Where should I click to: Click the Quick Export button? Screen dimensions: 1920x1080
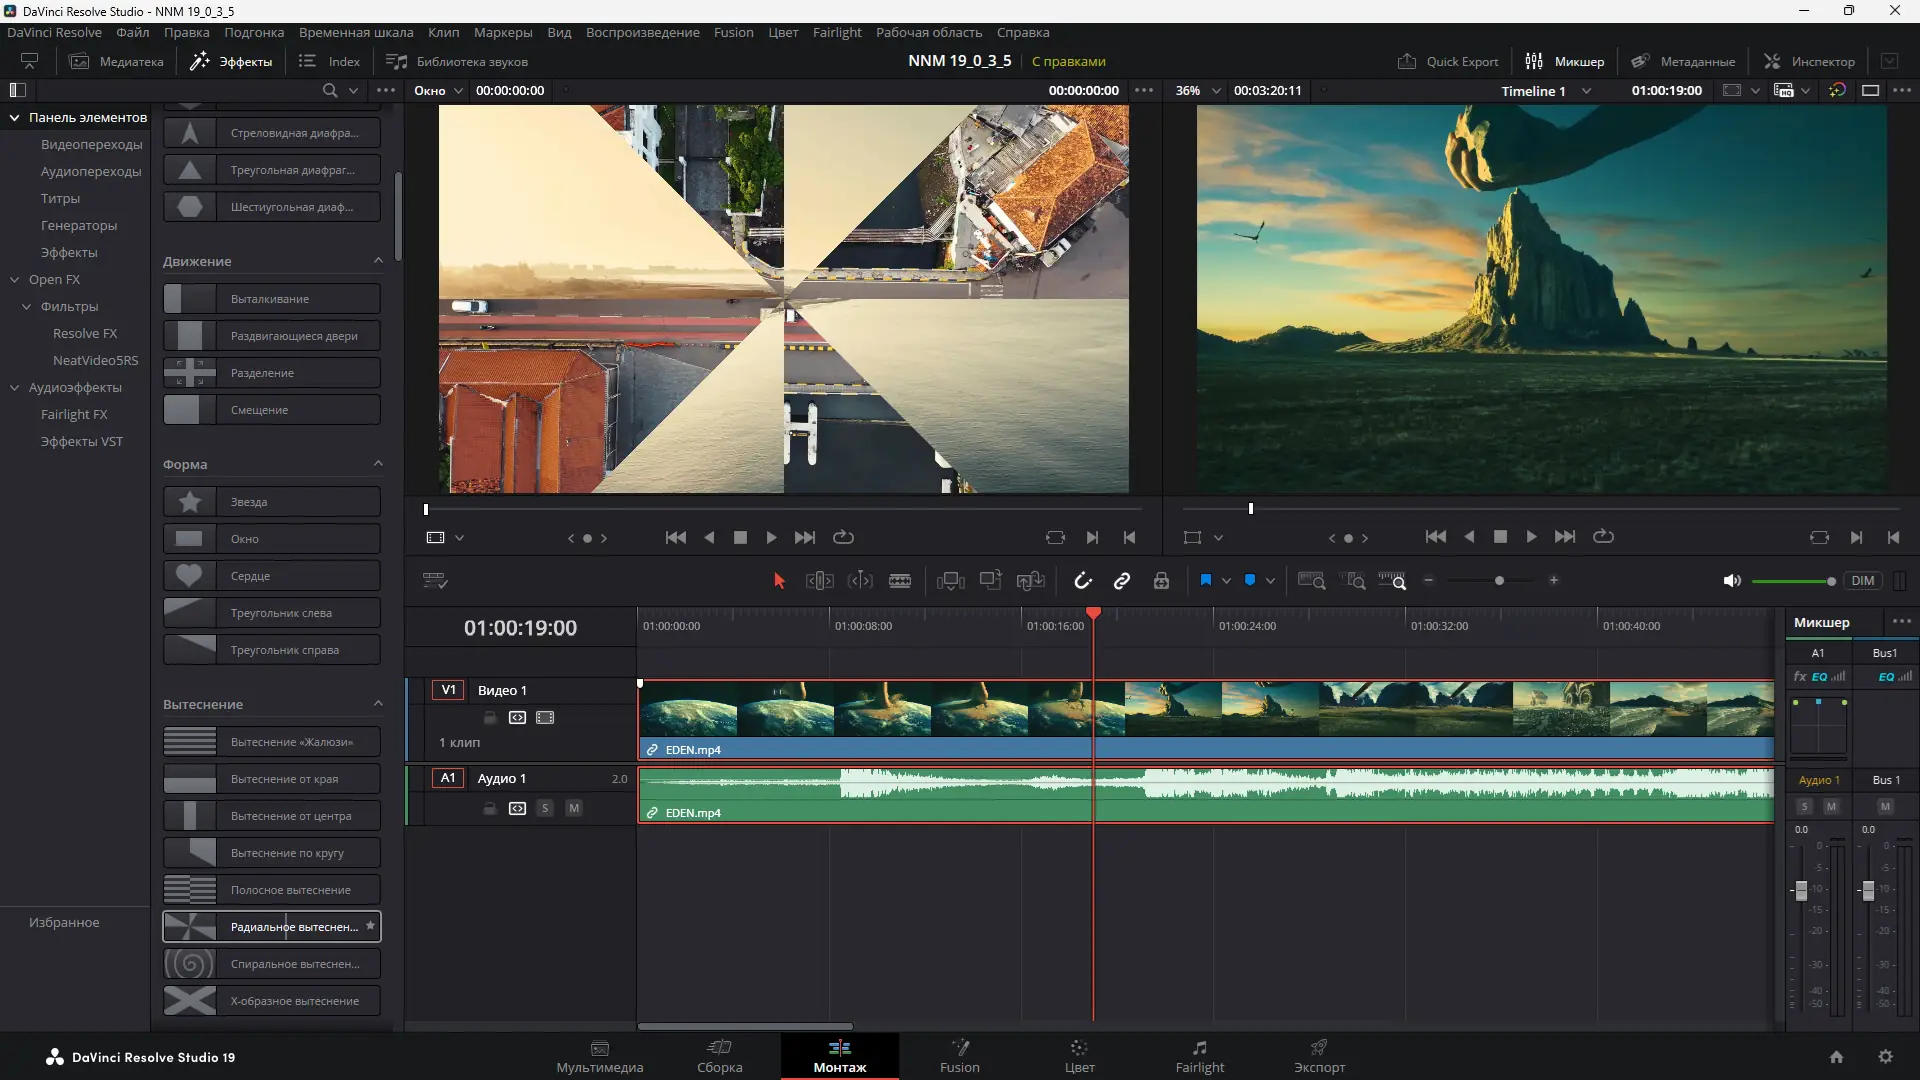click(x=1448, y=61)
